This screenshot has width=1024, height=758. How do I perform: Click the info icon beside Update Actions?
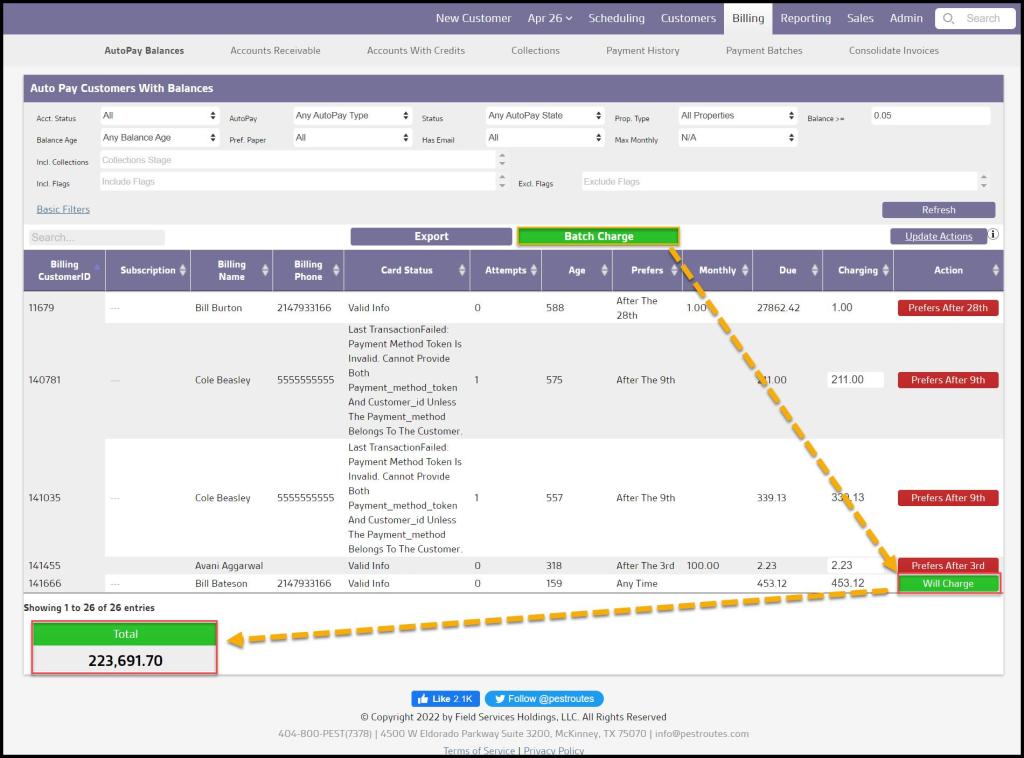point(994,235)
